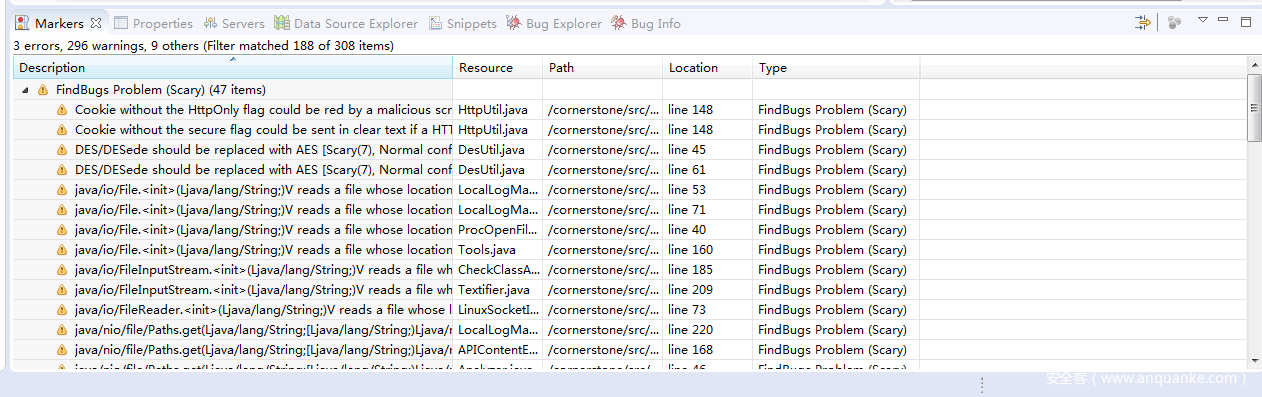This screenshot has height=397, width=1262.
Task: Open the Markers view menu triangle
Action: click(x=1203, y=20)
